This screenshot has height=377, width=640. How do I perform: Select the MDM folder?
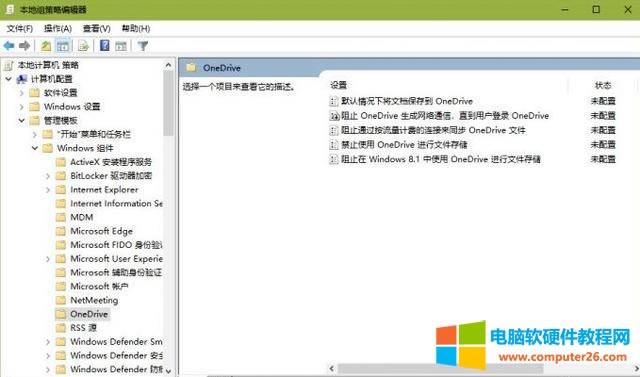[x=81, y=217]
